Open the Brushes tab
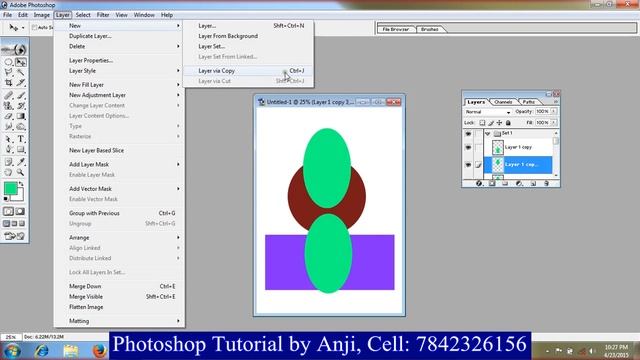Screen dimensions: 640x360 (x=429, y=29)
